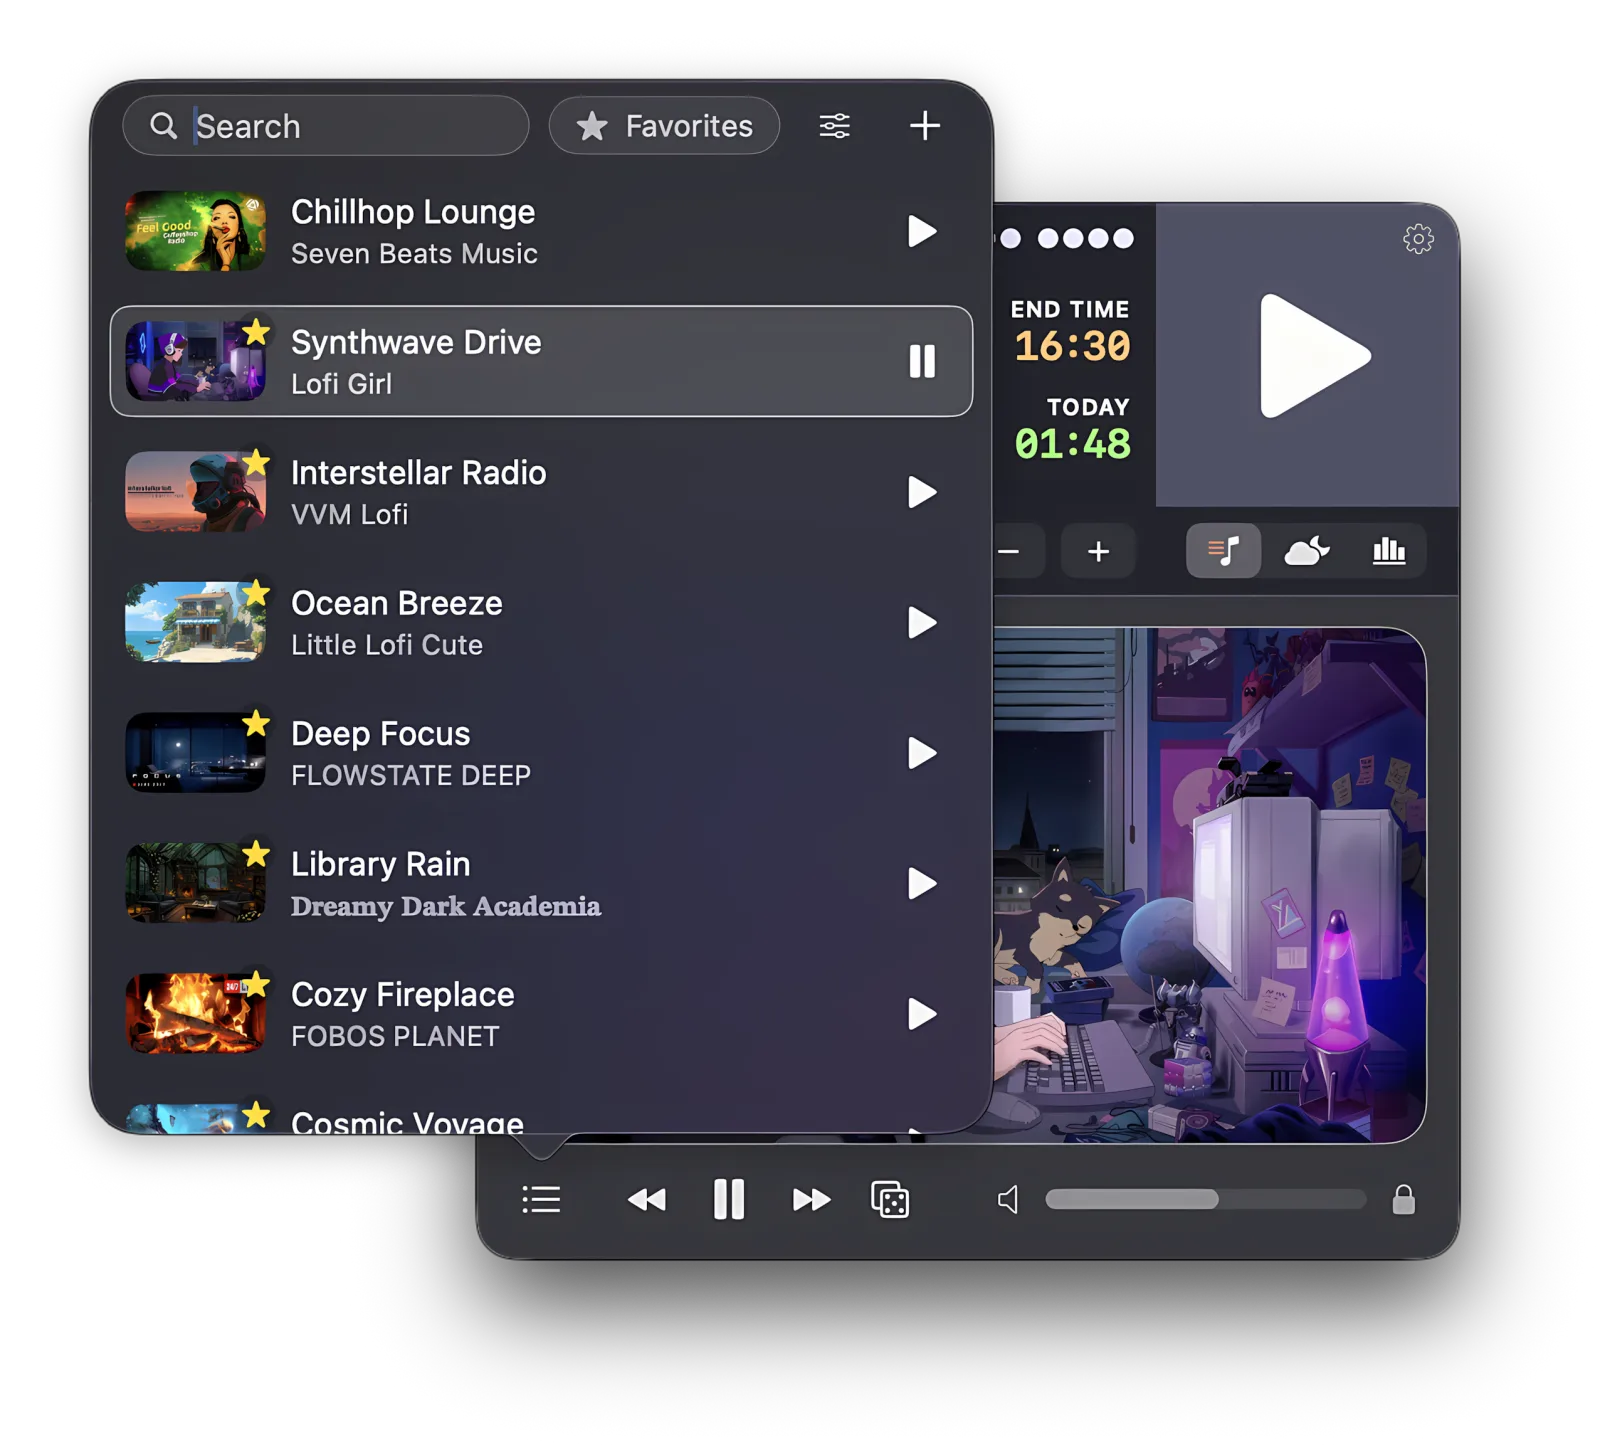Screen dimensions: 1600x1445
Task: Decrease timer with minus button
Action: pyautogui.click(x=1010, y=551)
